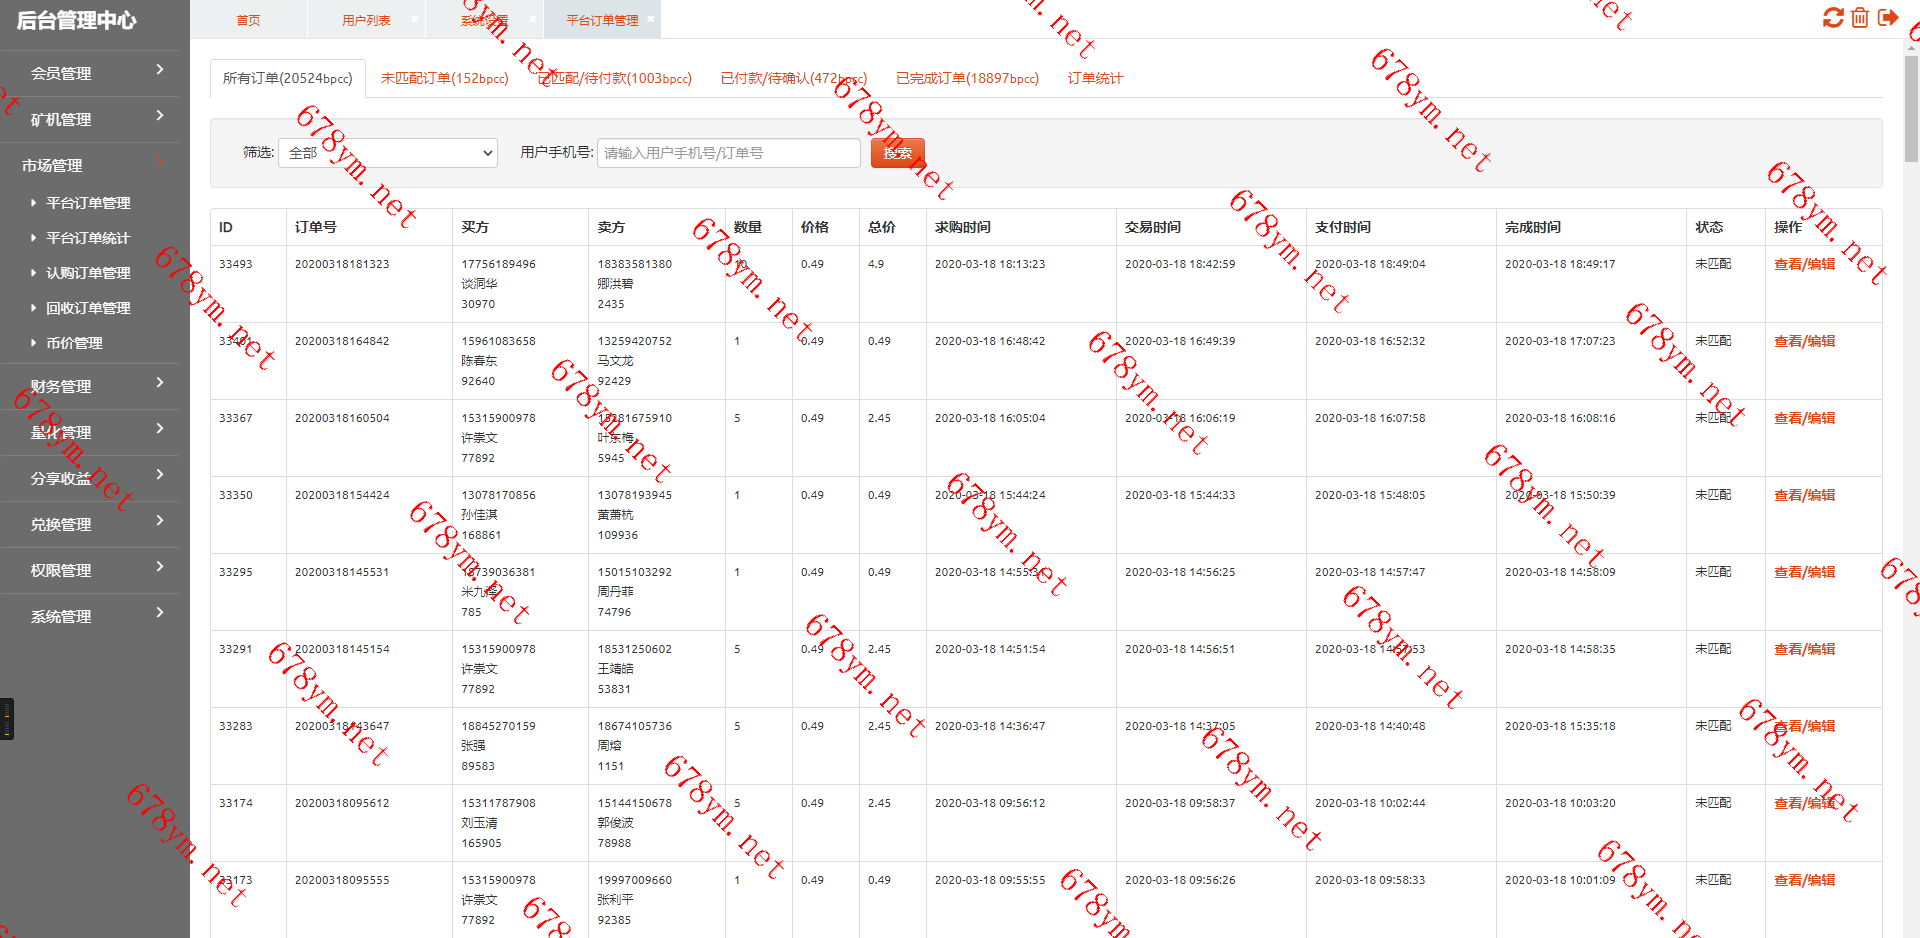Screen dimensions: 1920x938
Task: Expand the 矿机管理 sidebar menu
Action: 90,119
